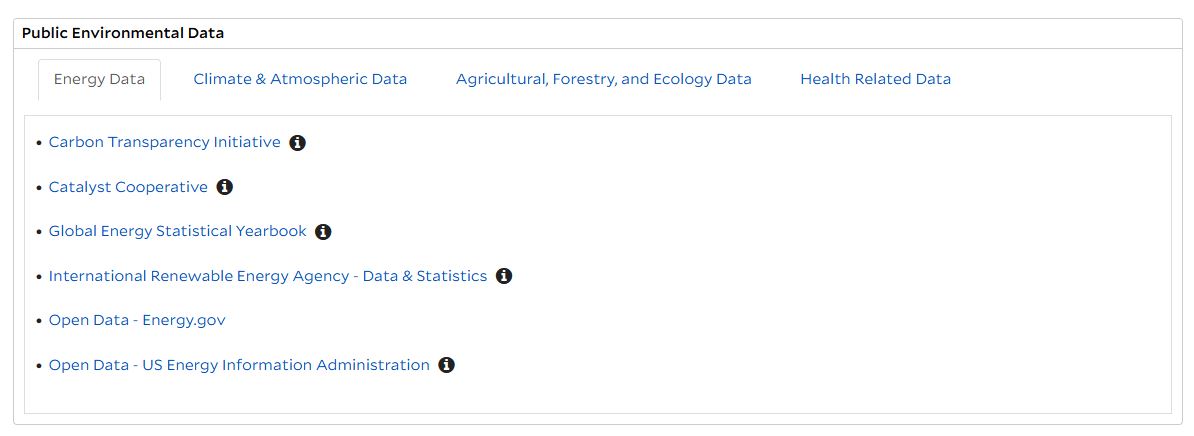Click the bullet before Global Energy Statistical Yearbook
This screenshot has width=1194, height=436.
pos(39,232)
